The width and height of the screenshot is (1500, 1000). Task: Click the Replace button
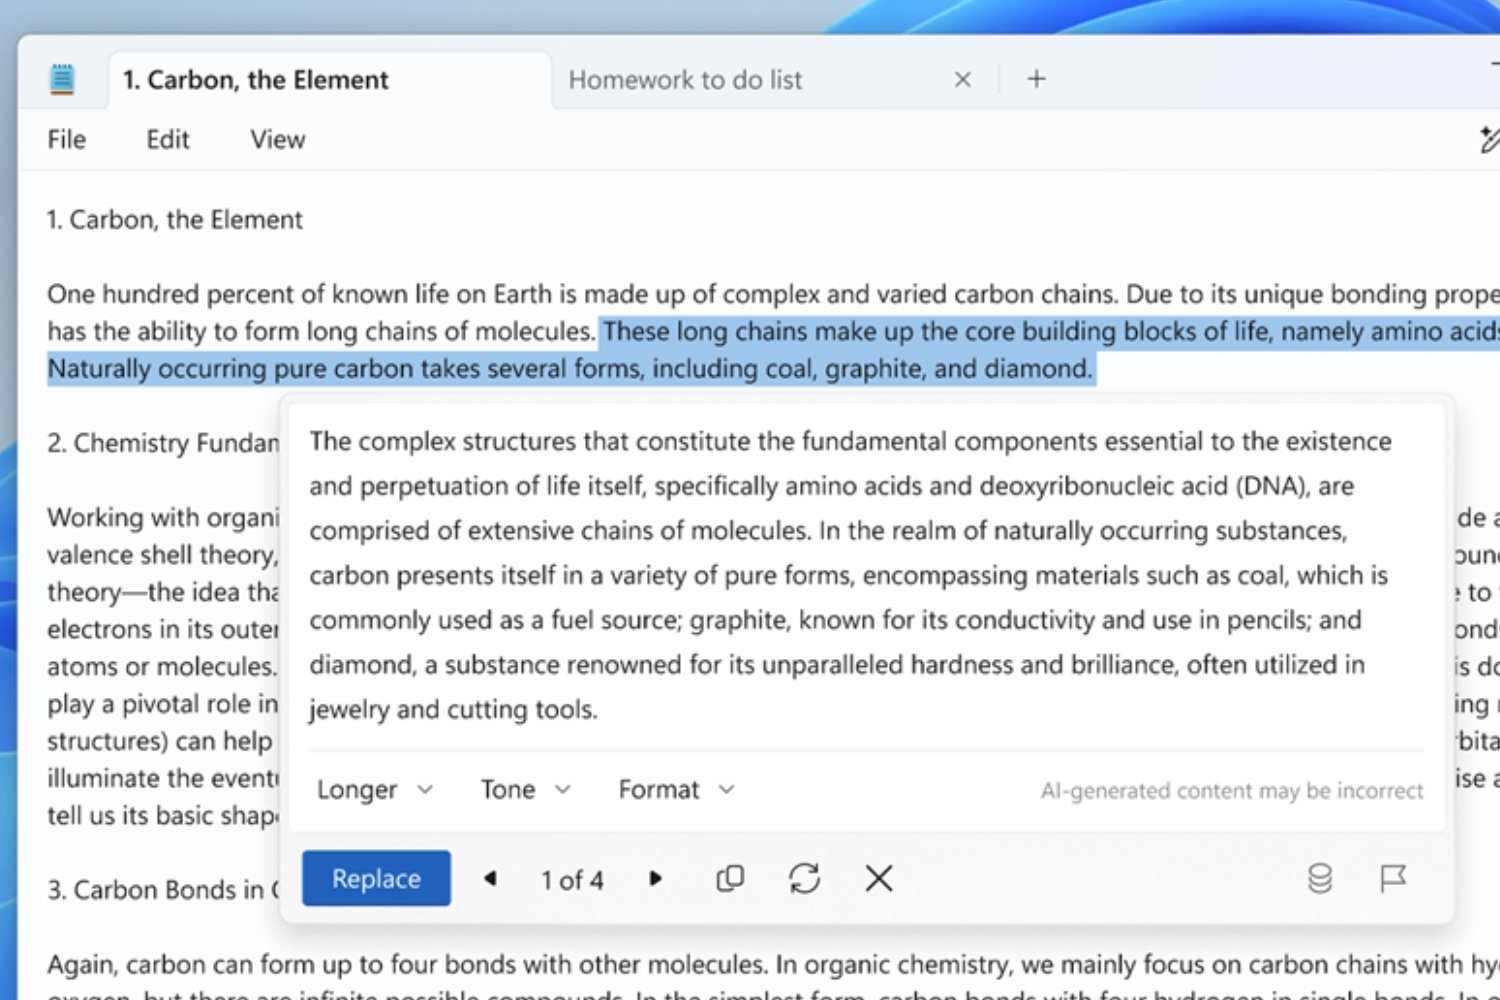[376, 878]
